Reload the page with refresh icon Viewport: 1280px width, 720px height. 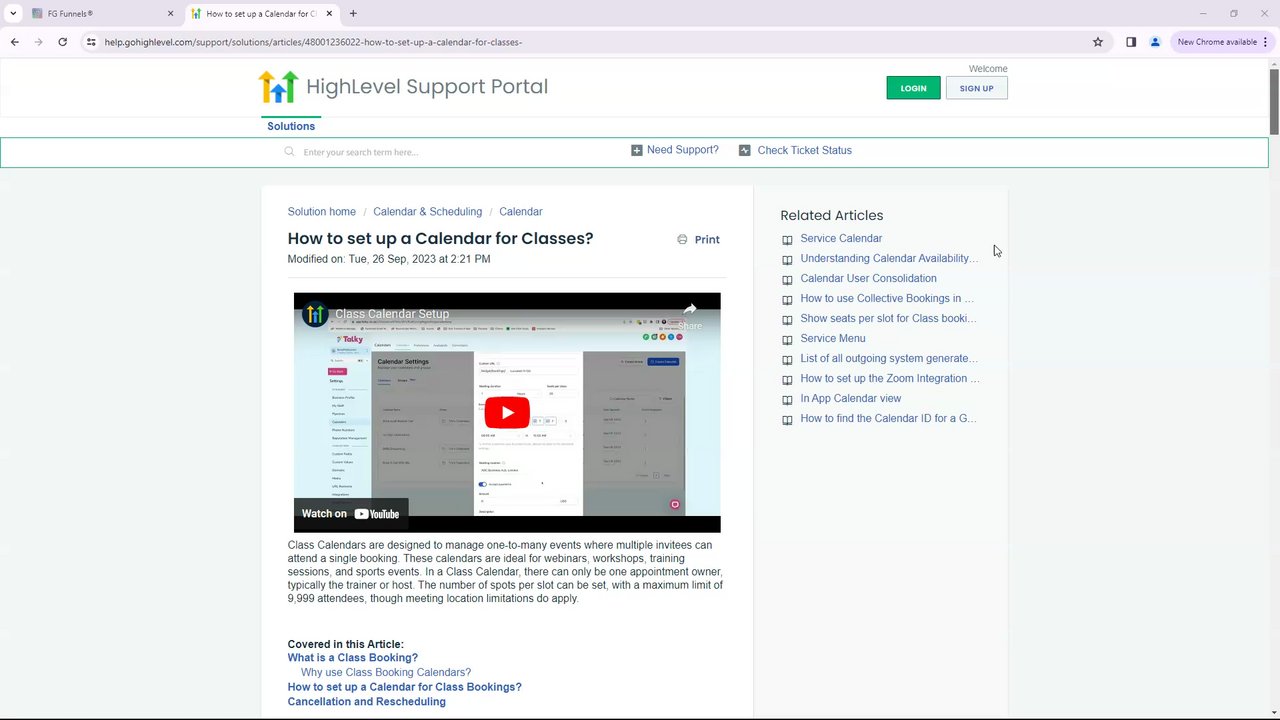62,42
